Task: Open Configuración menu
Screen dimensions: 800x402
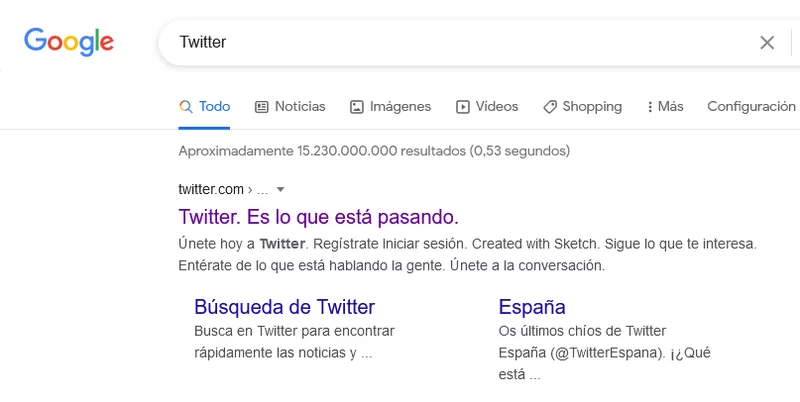Action: [751, 107]
